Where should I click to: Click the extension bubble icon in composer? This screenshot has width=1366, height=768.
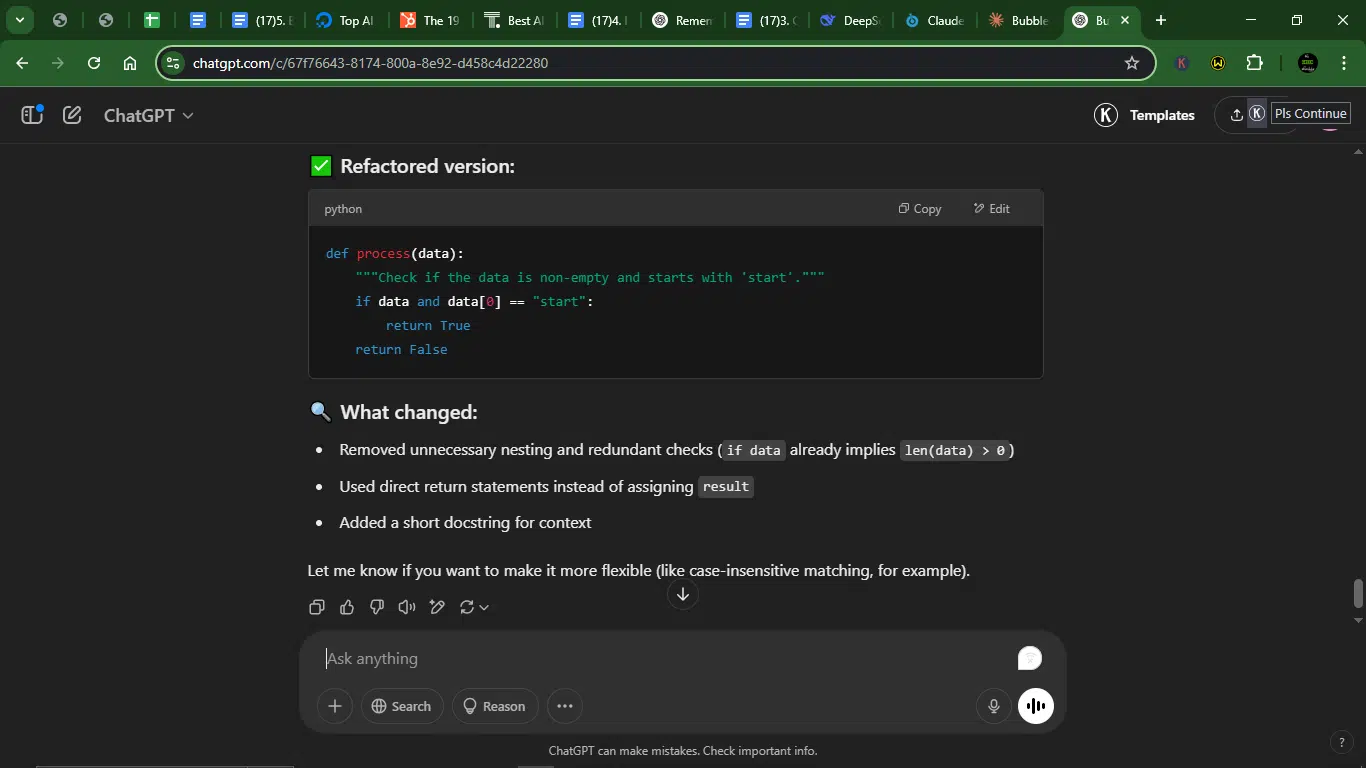[1030, 658]
